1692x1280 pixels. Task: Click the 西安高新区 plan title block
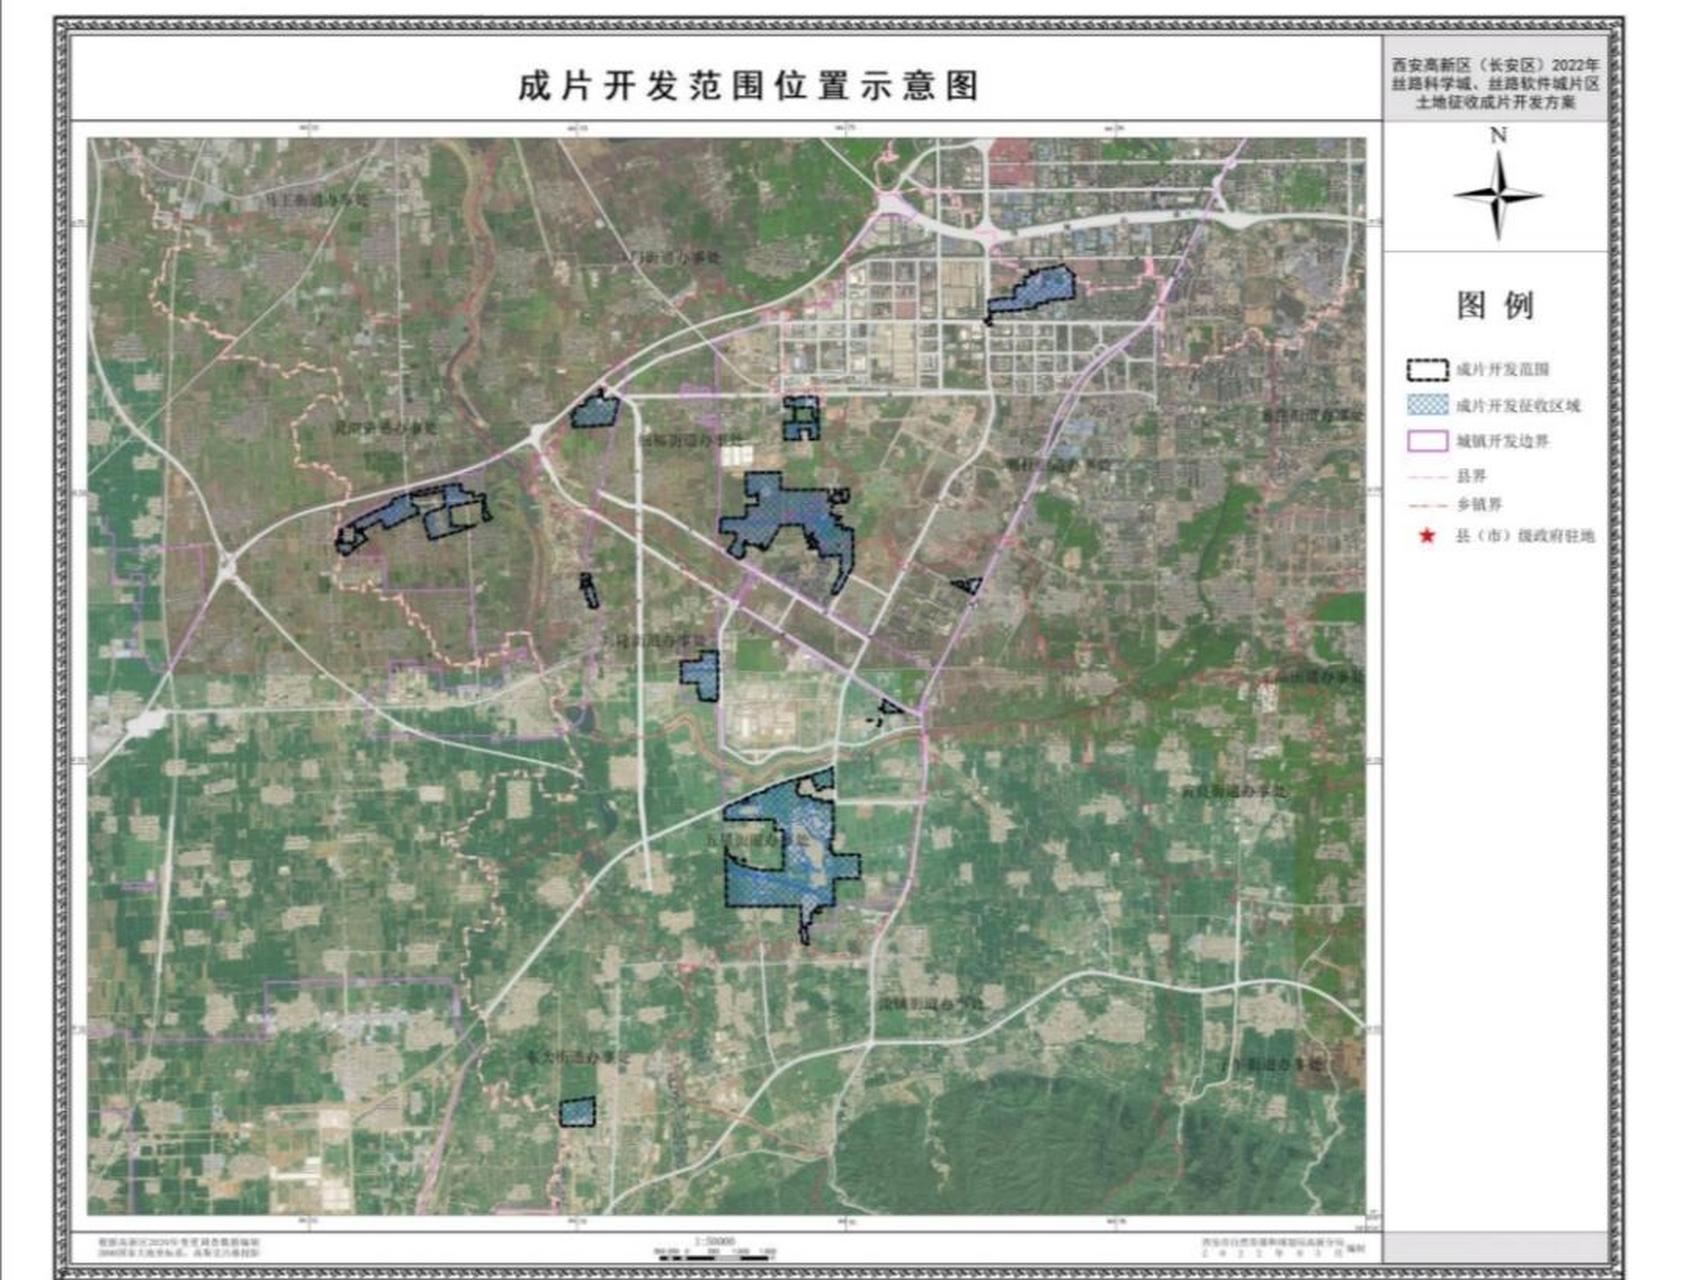click(x=1496, y=83)
